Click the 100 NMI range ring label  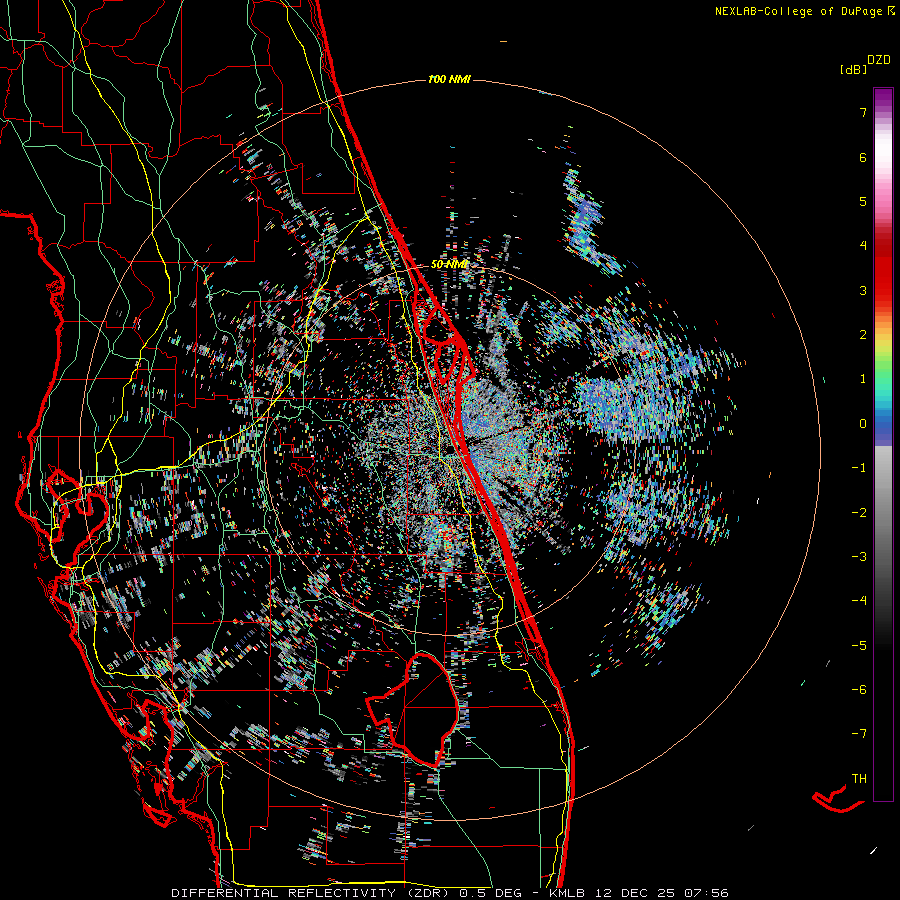pos(449,79)
